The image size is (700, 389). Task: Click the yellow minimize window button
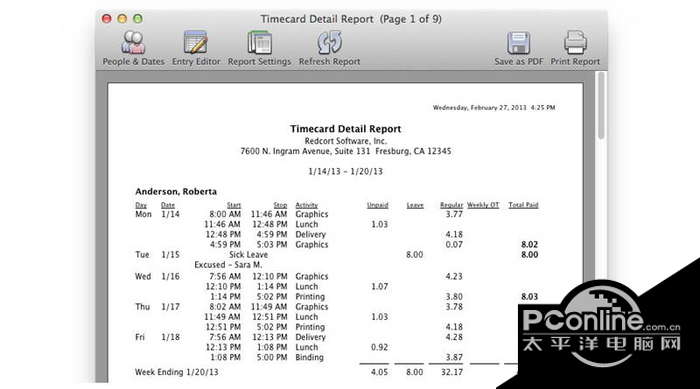[122, 19]
